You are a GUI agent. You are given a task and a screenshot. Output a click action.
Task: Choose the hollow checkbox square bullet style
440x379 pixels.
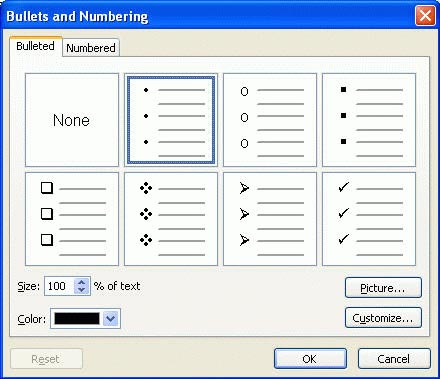coord(72,219)
